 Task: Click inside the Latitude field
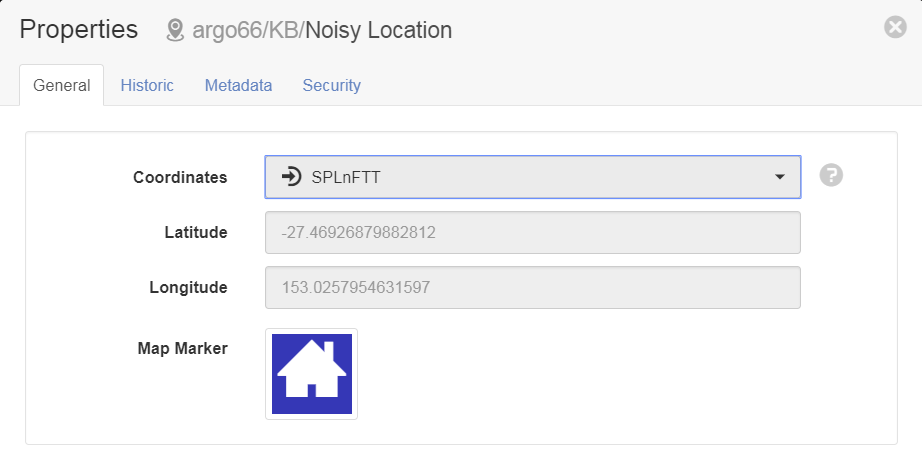tap(533, 233)
